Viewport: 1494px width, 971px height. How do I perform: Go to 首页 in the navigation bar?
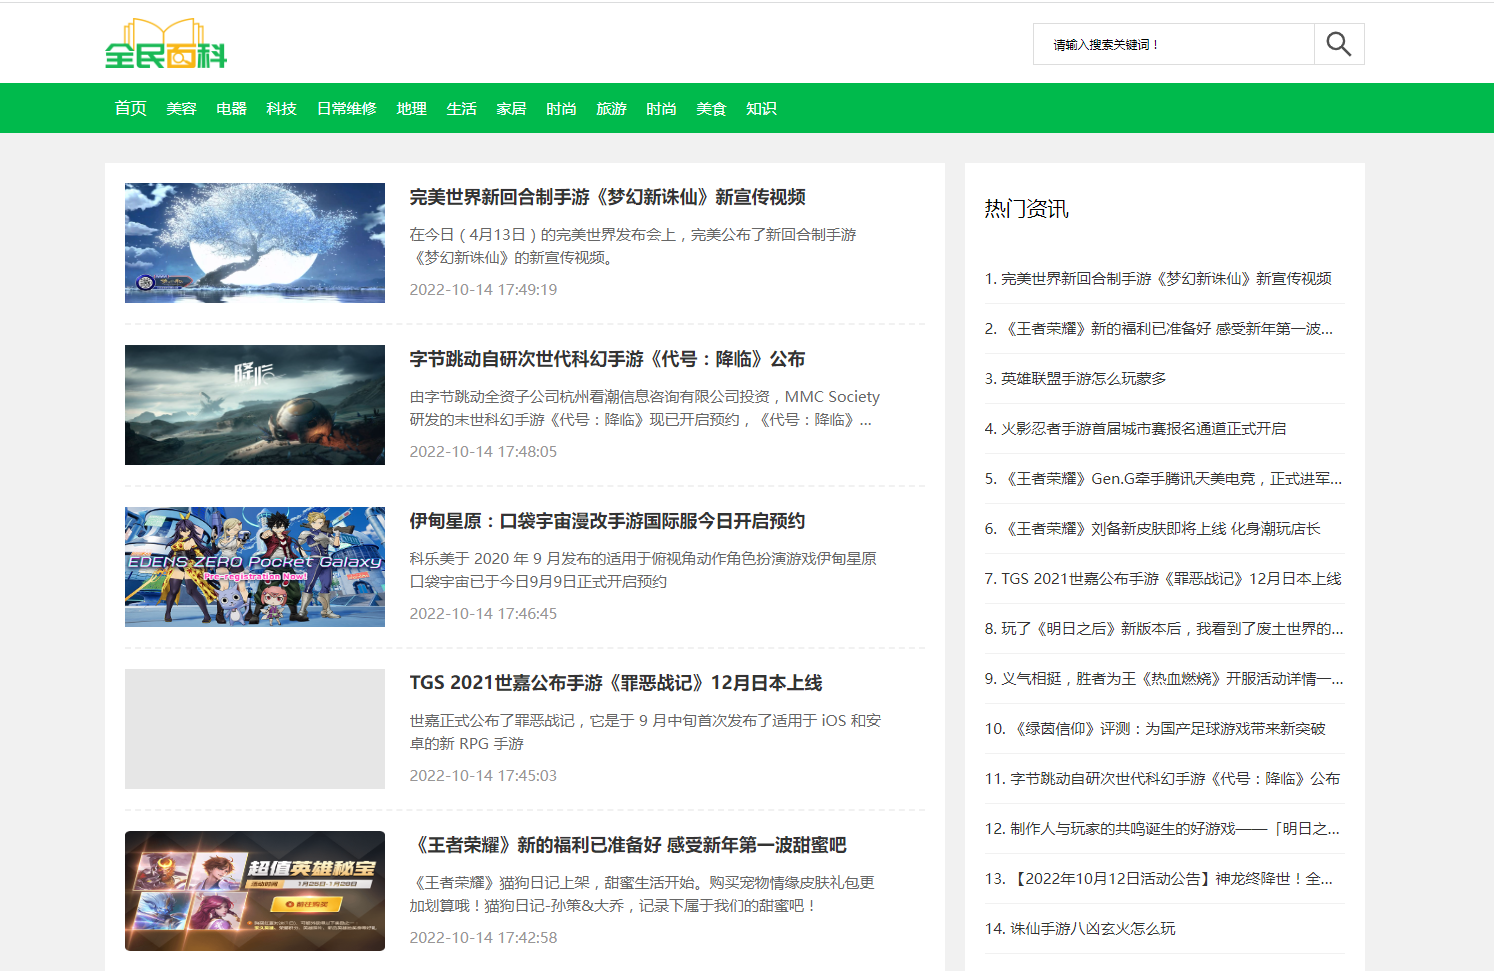[x=131, y=108]
